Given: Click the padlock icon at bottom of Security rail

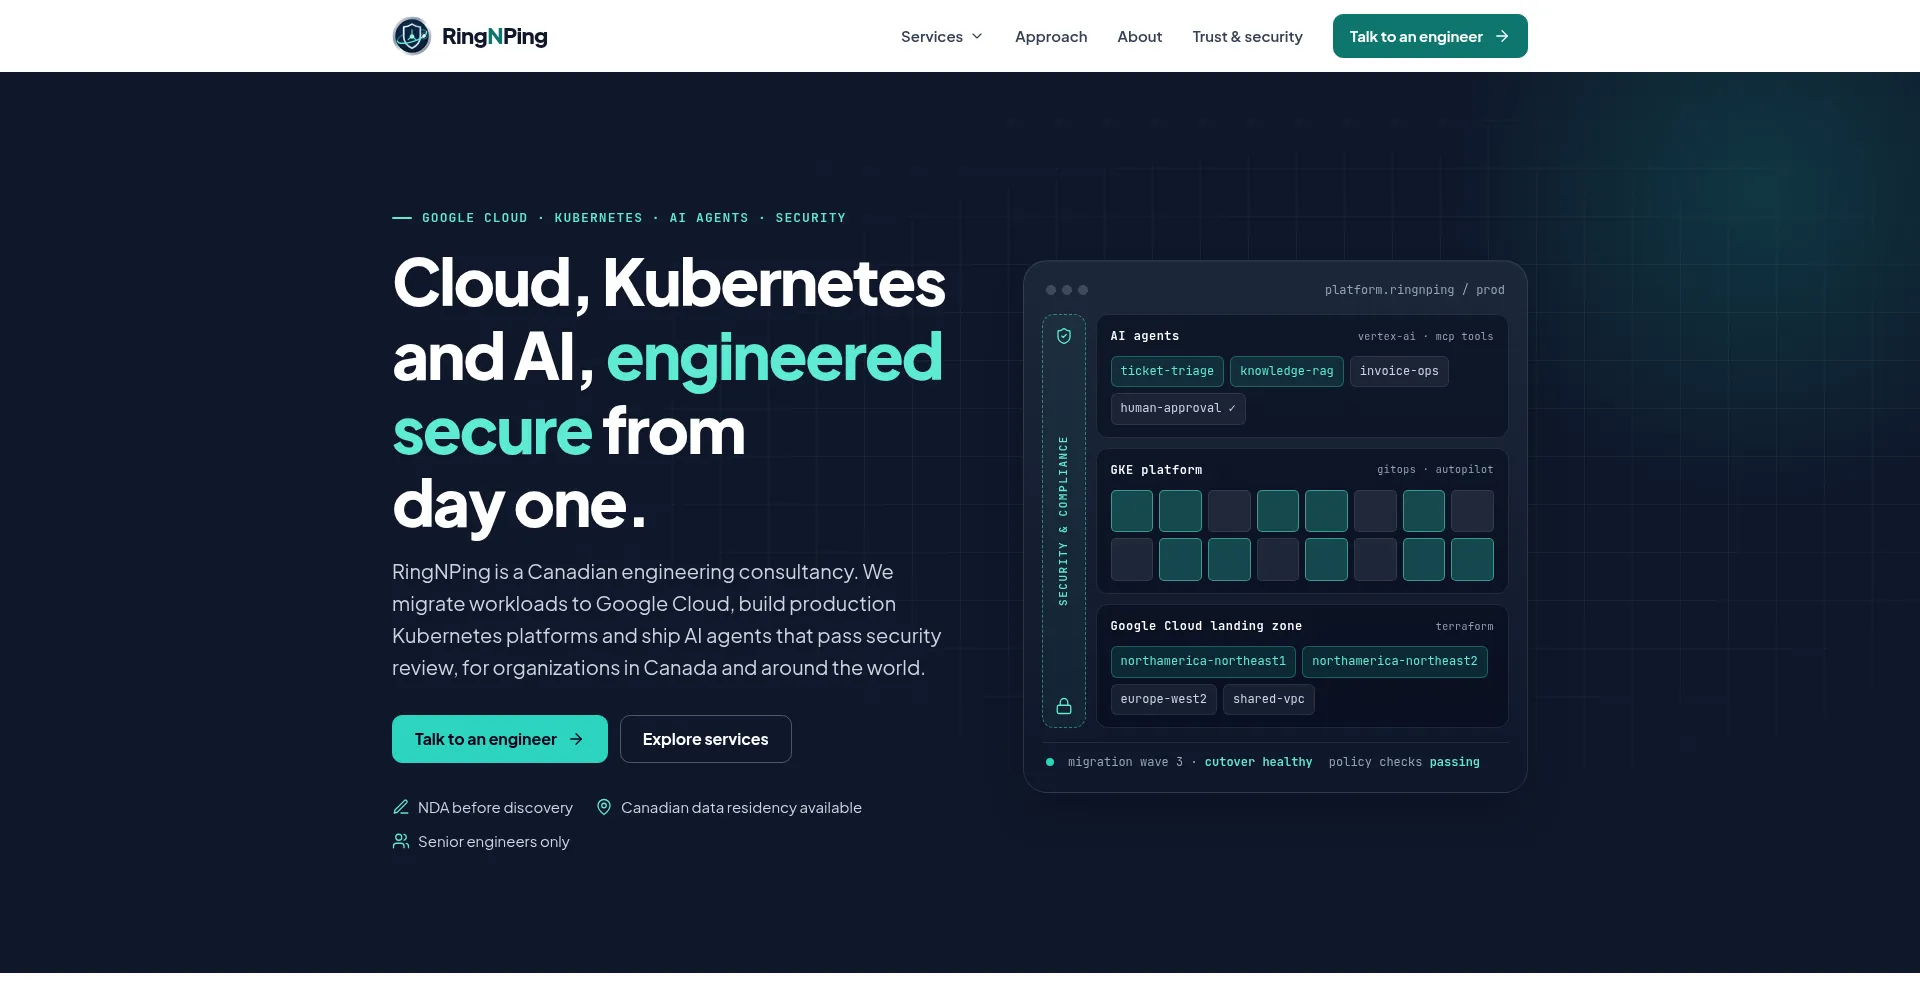Looking at the screenshot, I should tap(1064, 706).
